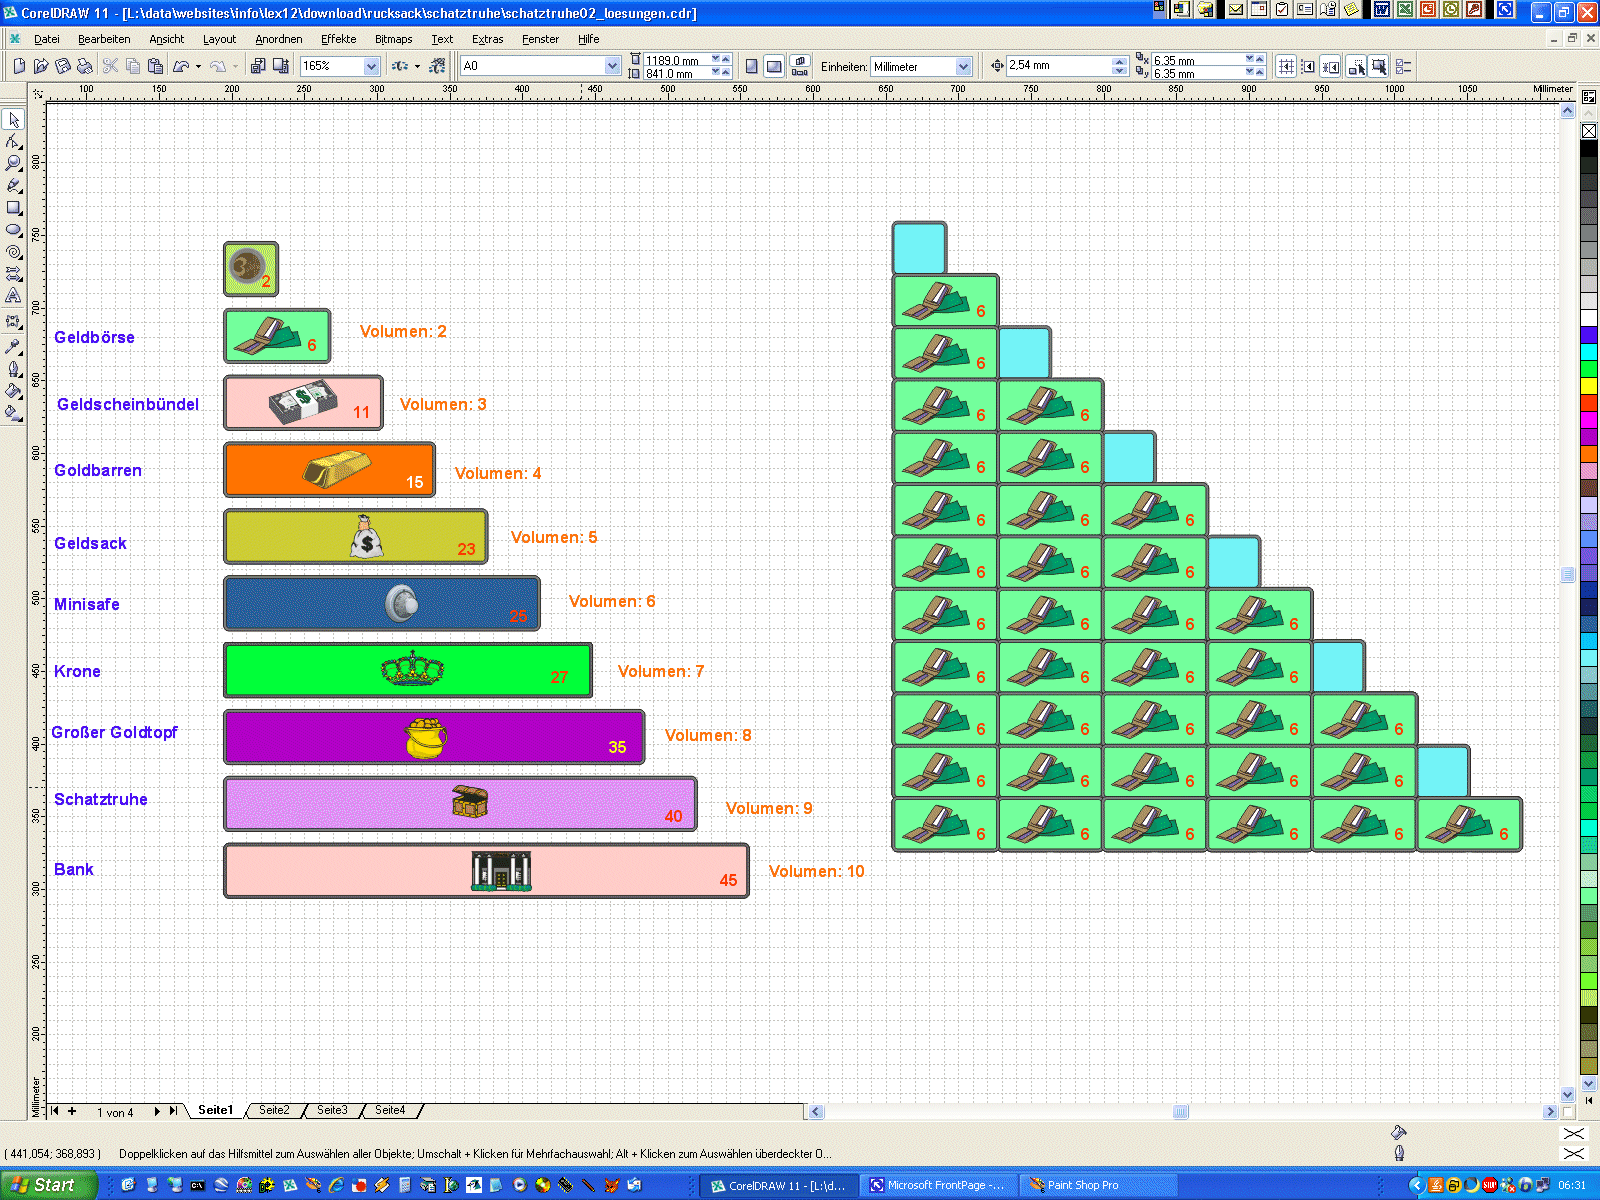Select the Pick arrow tool
This screenshot has height=1200, width=1600.
click(x=14, y=120)
